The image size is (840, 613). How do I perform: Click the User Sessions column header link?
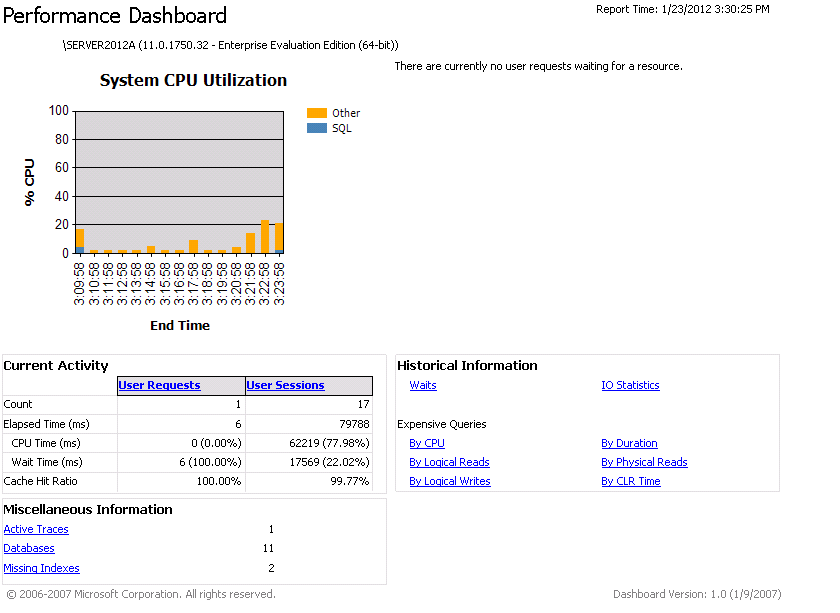(x=285, y=385)
